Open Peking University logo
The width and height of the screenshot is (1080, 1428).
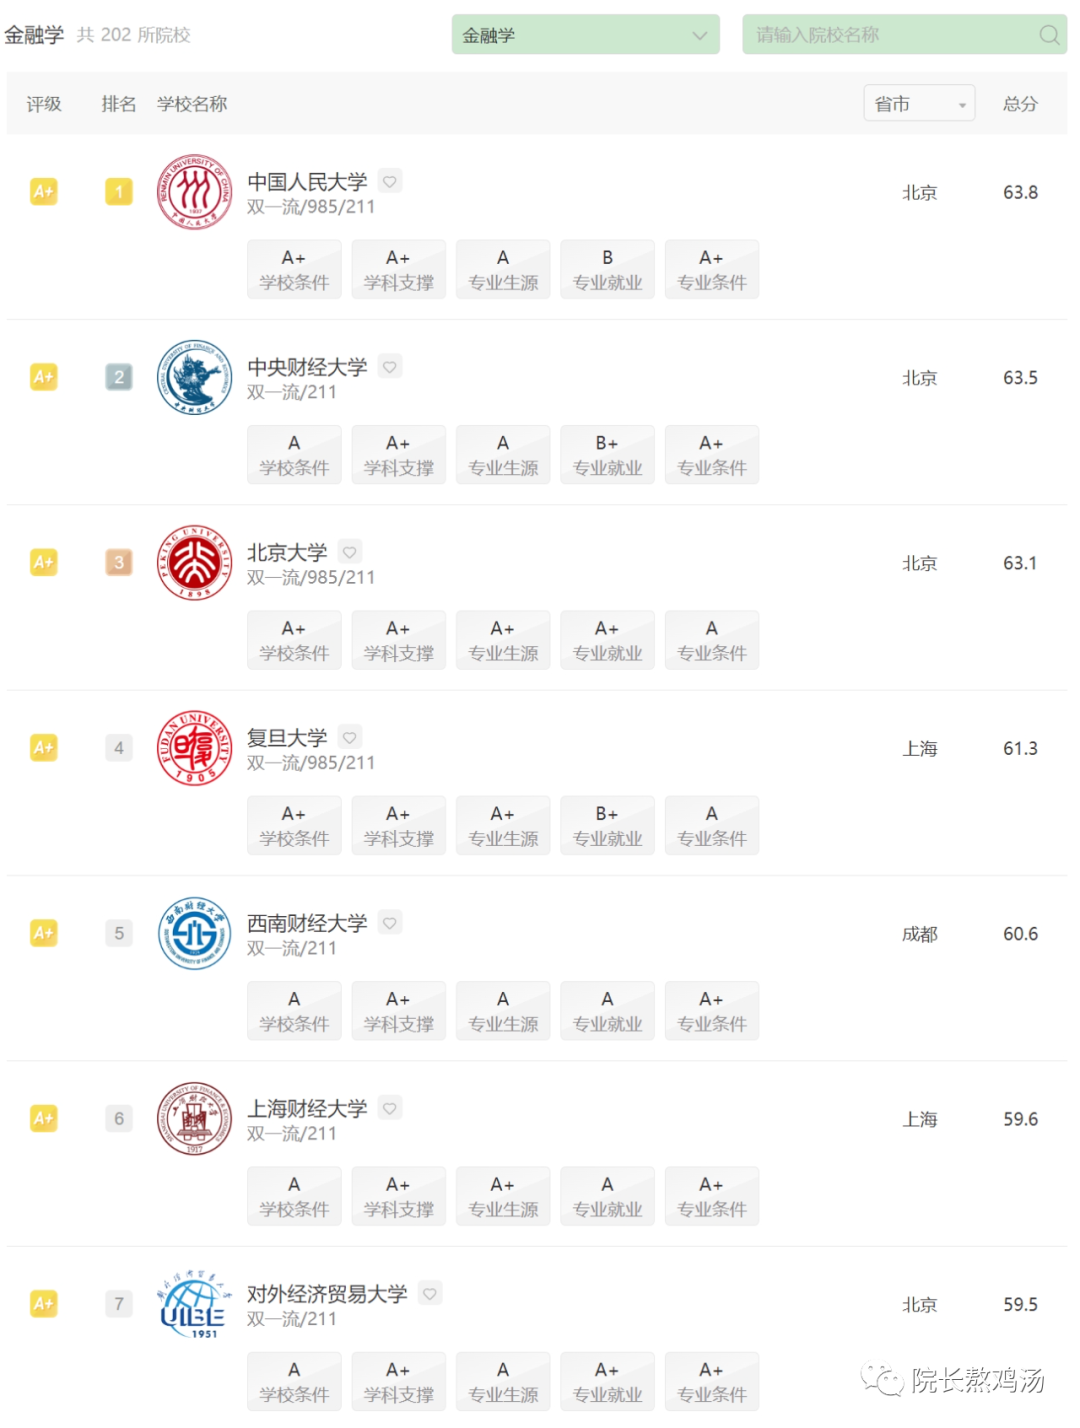pyautogui.click(x=195, y=563)
